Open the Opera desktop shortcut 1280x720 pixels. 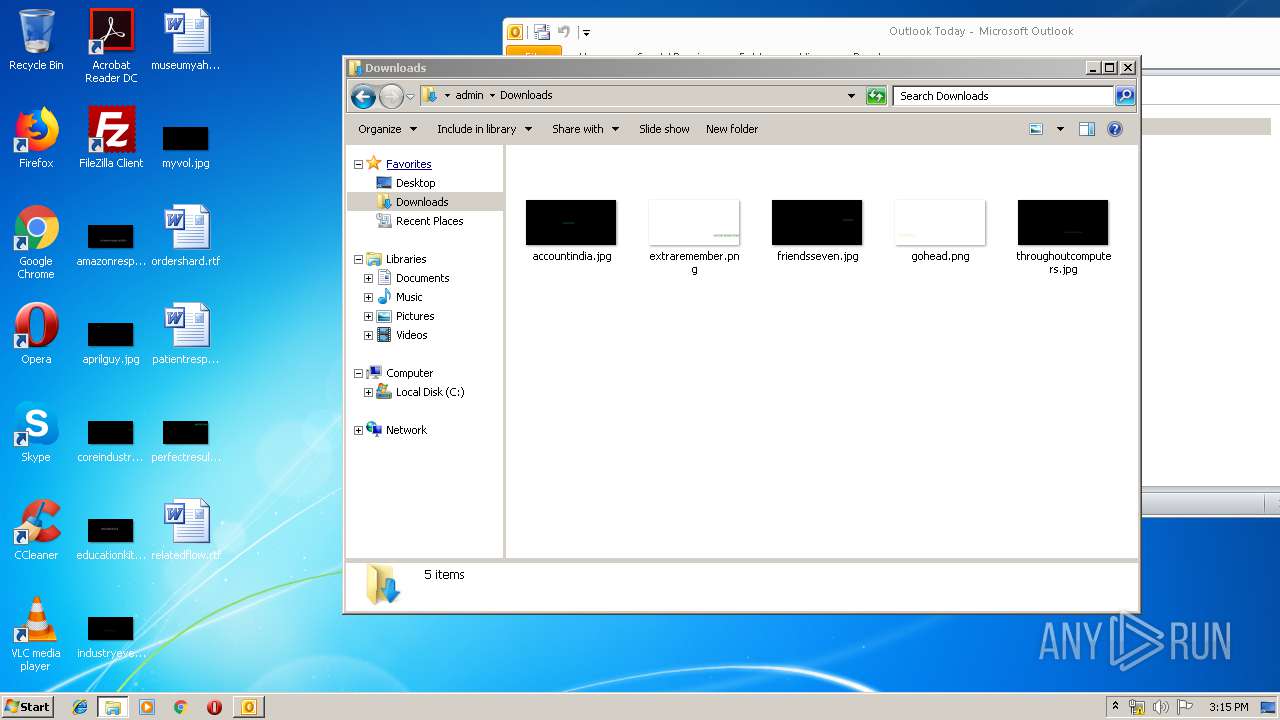36,334
